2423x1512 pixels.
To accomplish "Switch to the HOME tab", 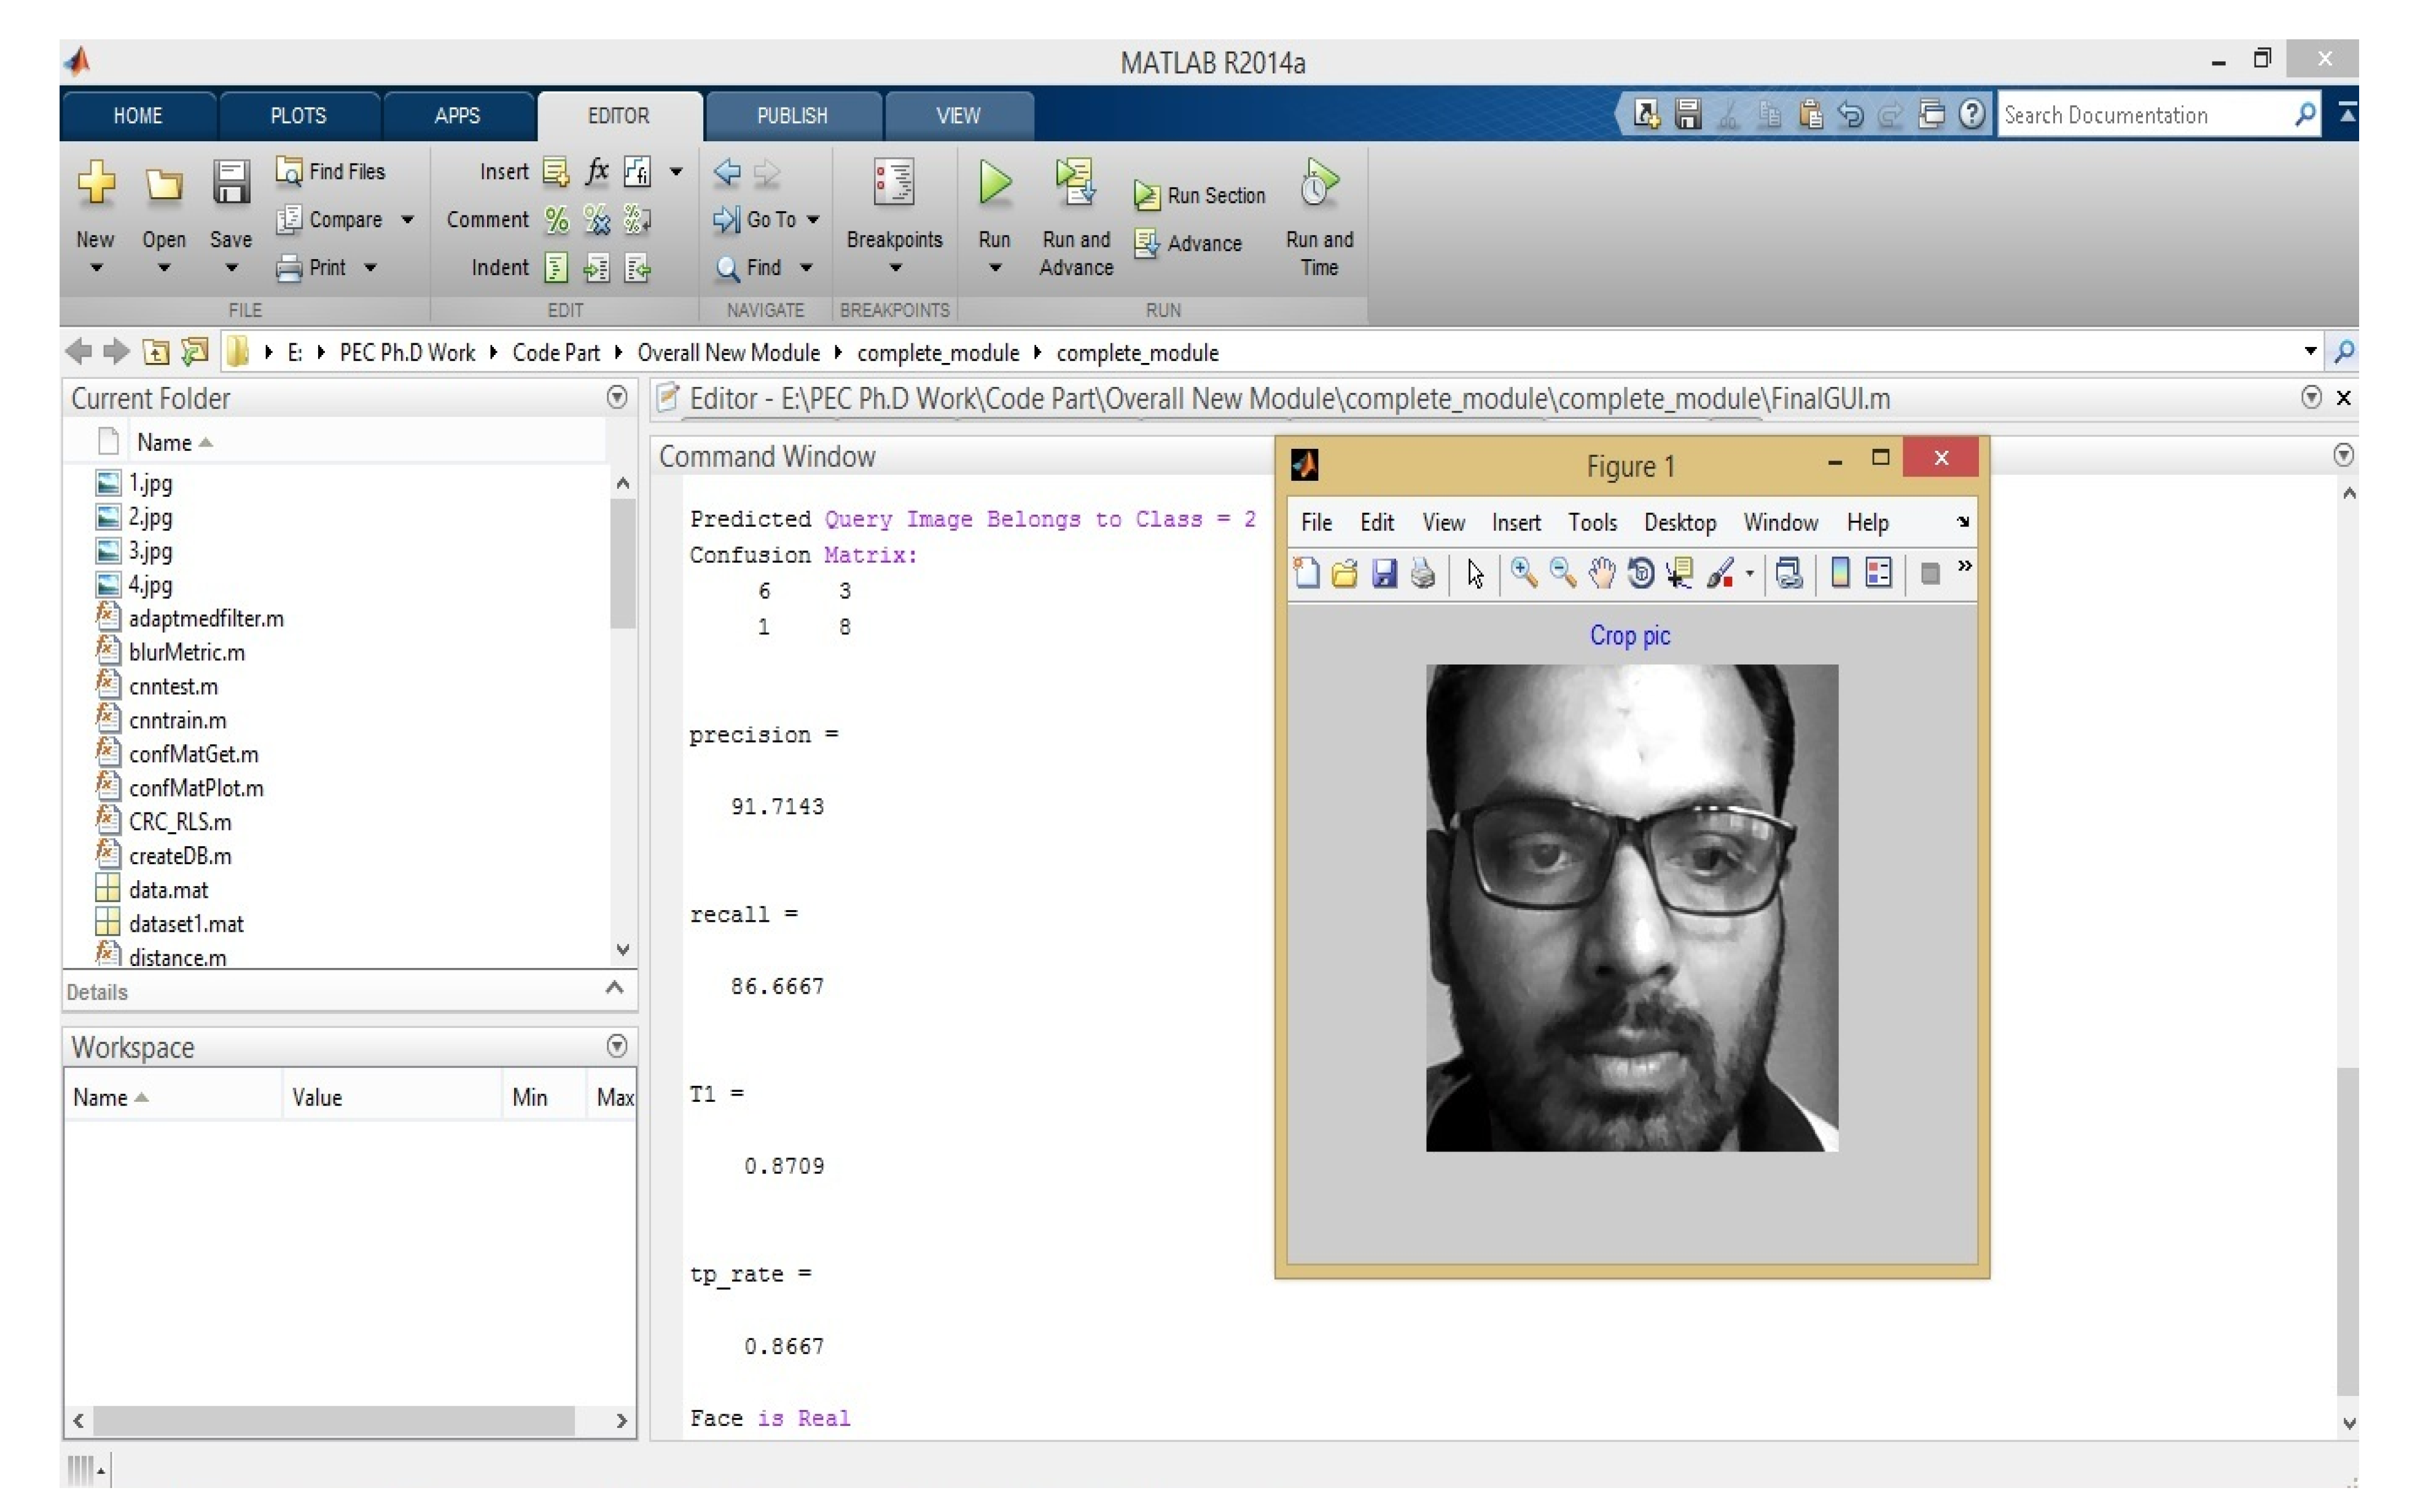I will click(x=138, y=116).
